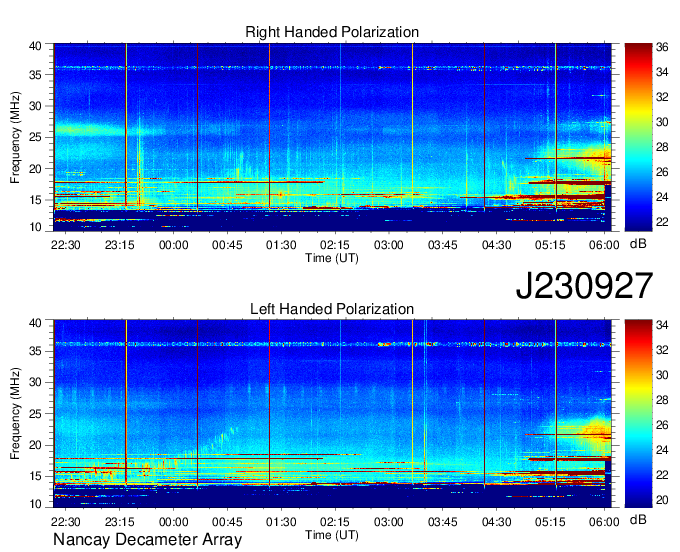Click the 22 value on Right Handed colorbar
The image size is (680, 552).
pos(662,222)
